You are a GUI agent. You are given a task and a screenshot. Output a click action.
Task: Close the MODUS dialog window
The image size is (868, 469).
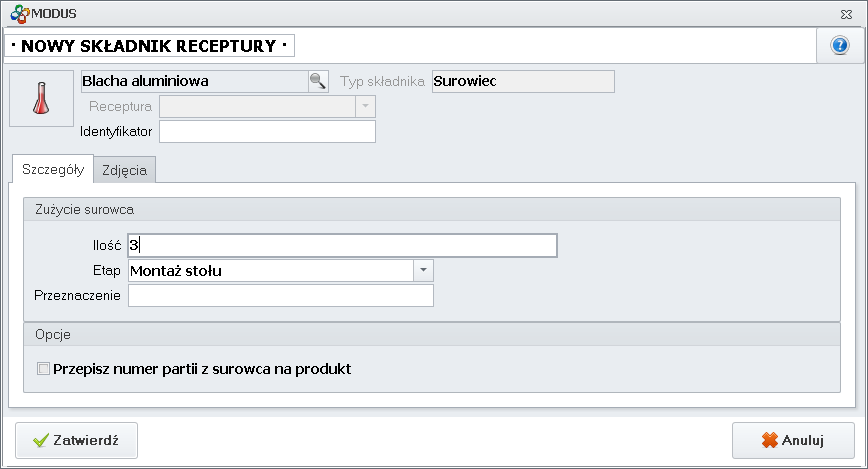click(846, 14)
